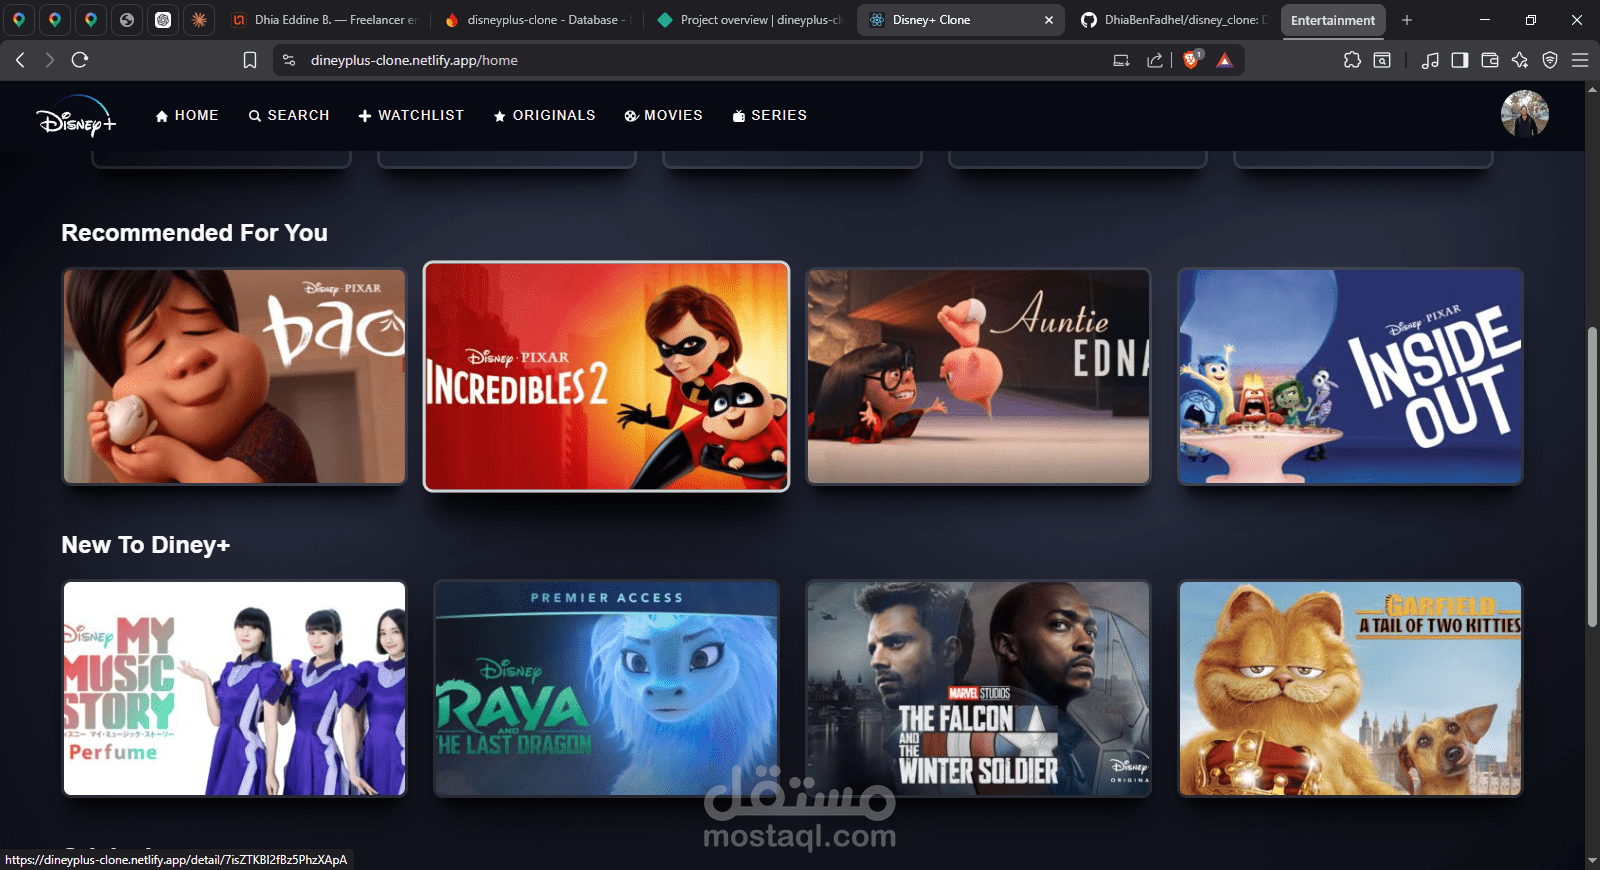Screen dimensions: 1600x870
Task: Click the Disney+ logo
Action: click(77, 116)
